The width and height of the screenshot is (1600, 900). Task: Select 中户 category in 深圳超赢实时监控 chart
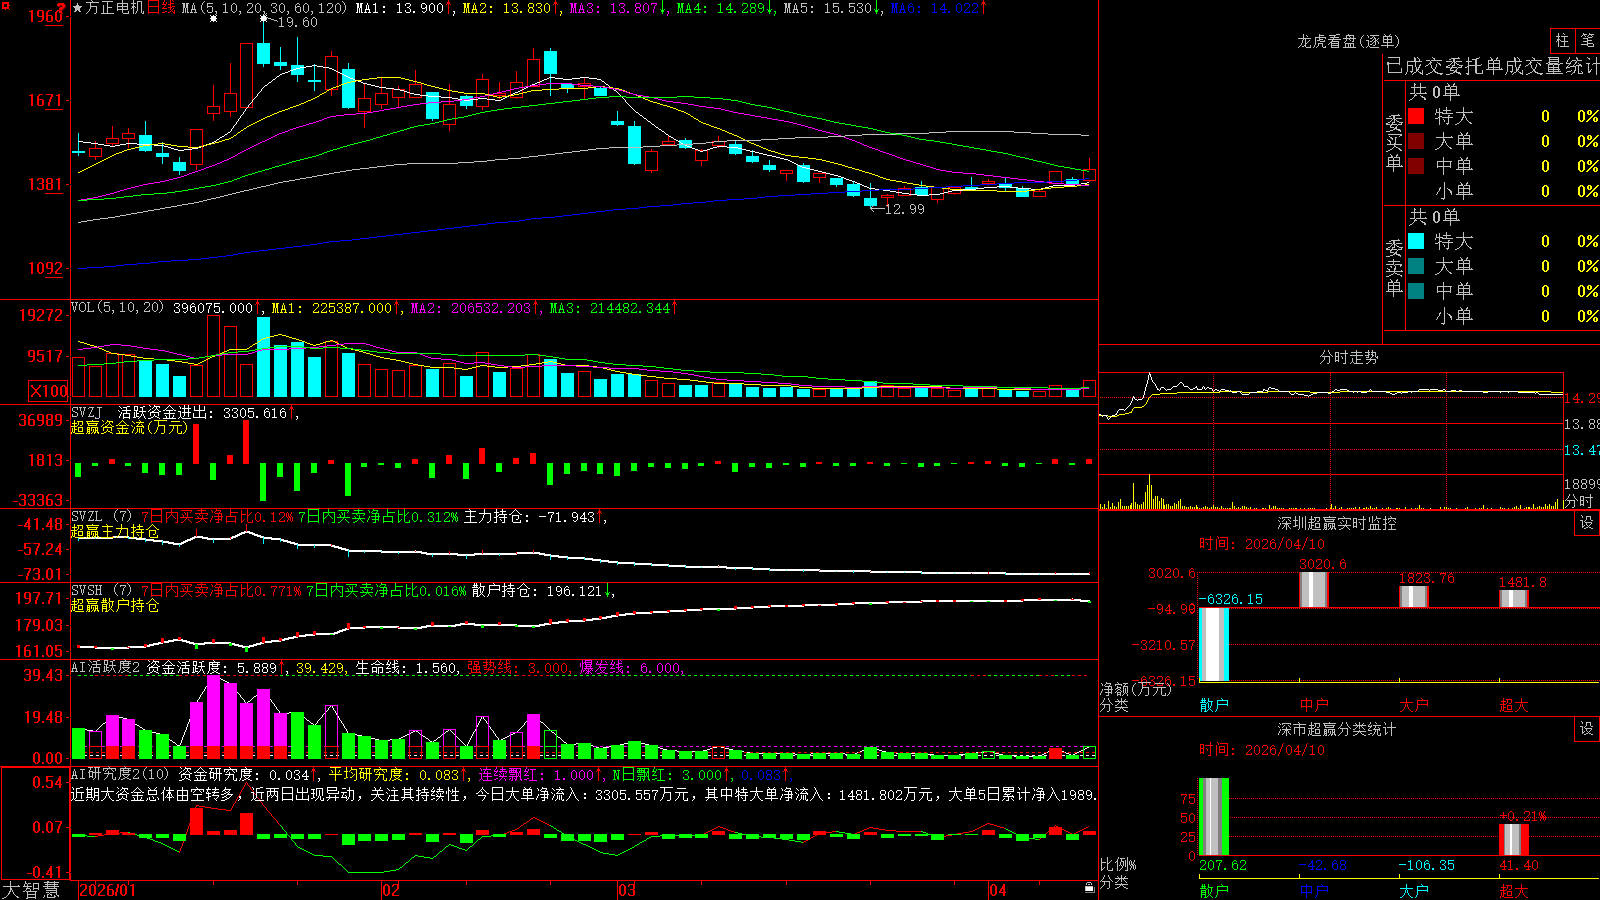pyautogui.click(x=1314, y=705)
